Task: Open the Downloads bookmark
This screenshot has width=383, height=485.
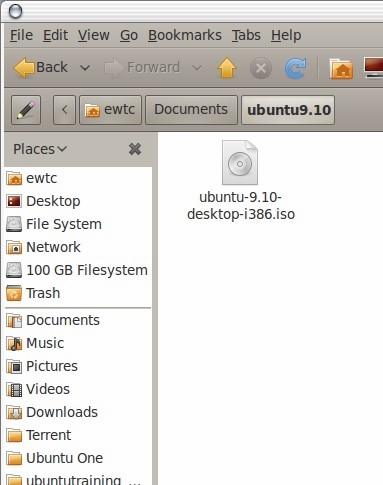Action: 78,412
